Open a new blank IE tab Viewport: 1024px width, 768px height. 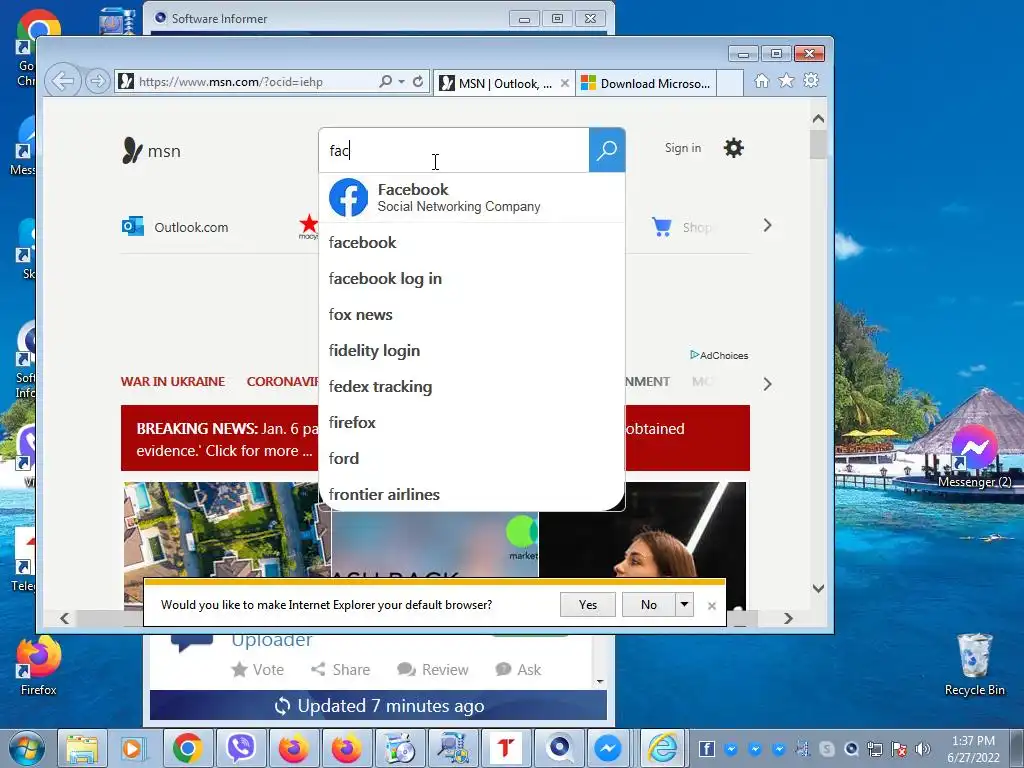click(x=730, y=84)
